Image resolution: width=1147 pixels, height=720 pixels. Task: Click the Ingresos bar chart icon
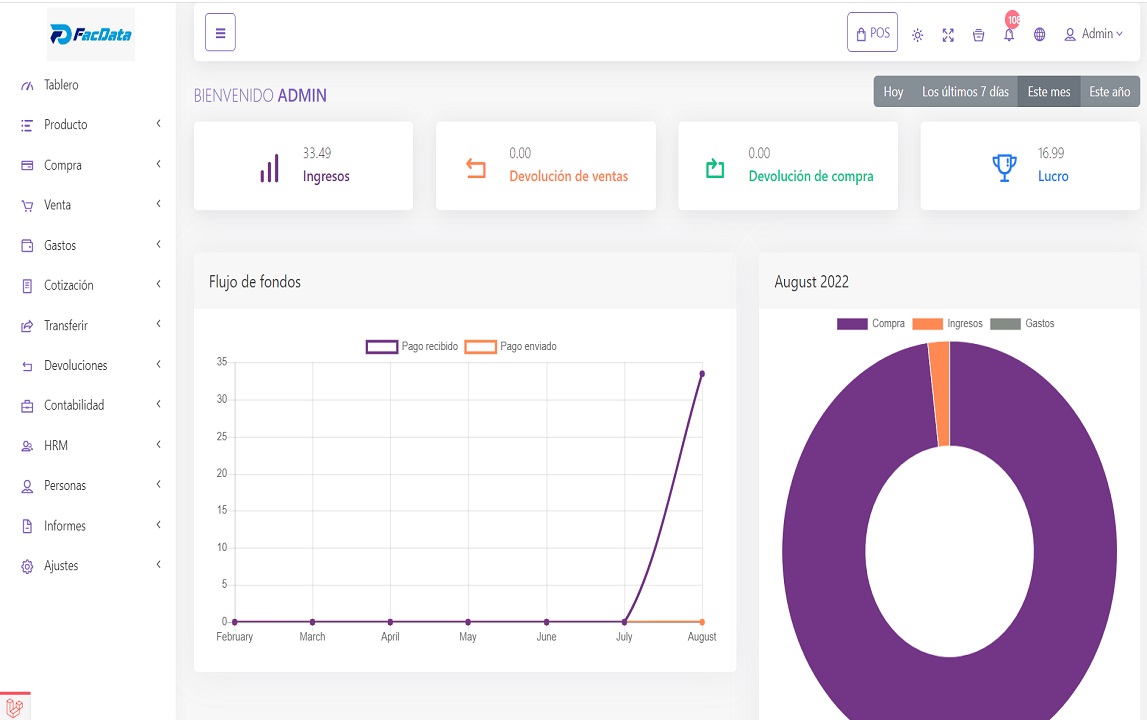tap(268, 167)
